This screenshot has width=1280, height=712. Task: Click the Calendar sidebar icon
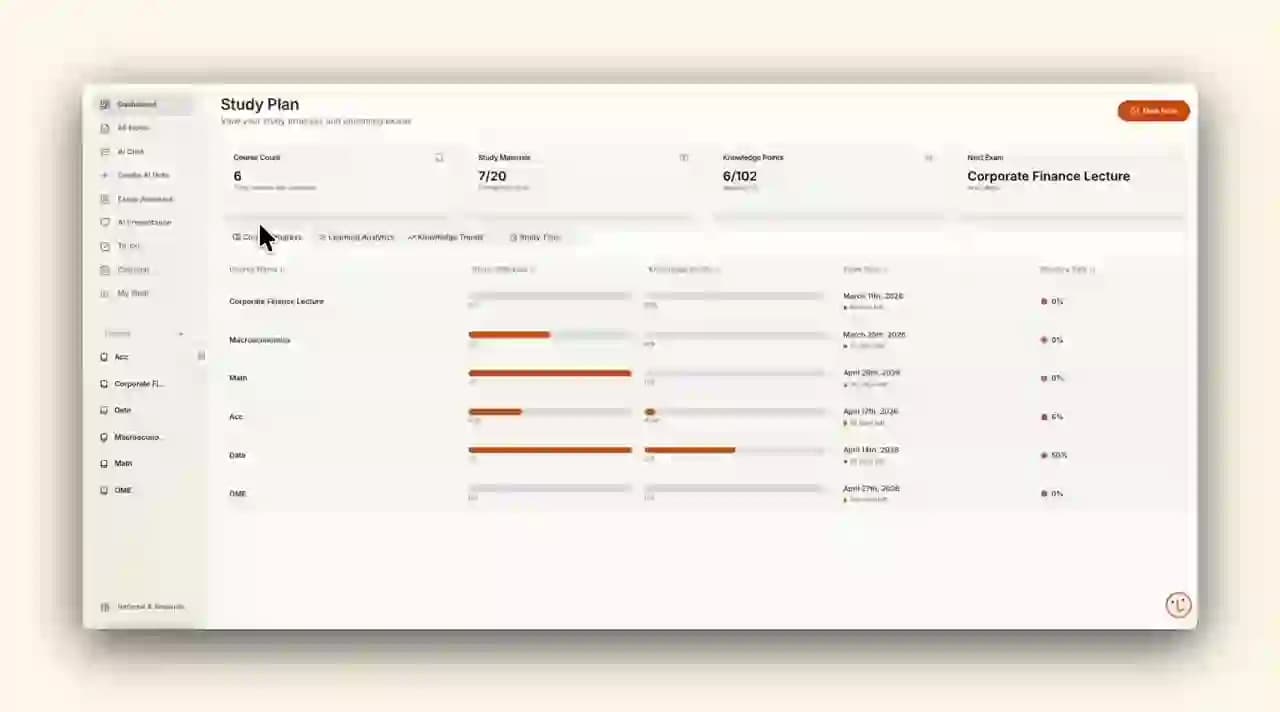105,270
